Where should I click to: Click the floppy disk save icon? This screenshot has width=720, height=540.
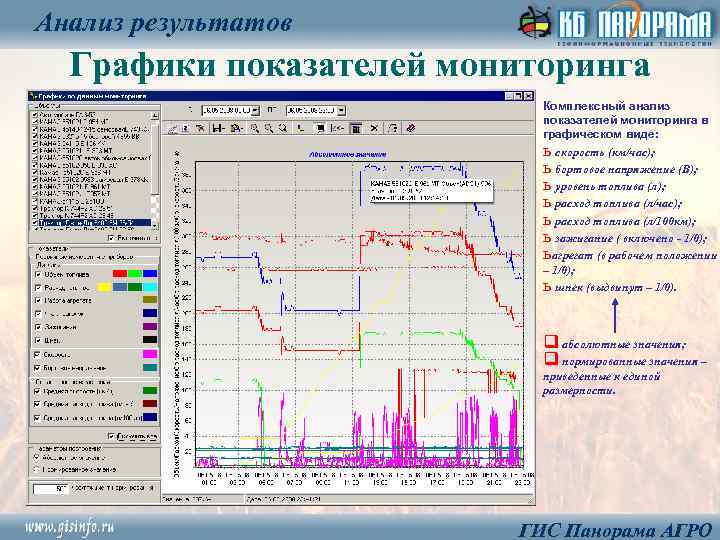[x=218, y=129]
